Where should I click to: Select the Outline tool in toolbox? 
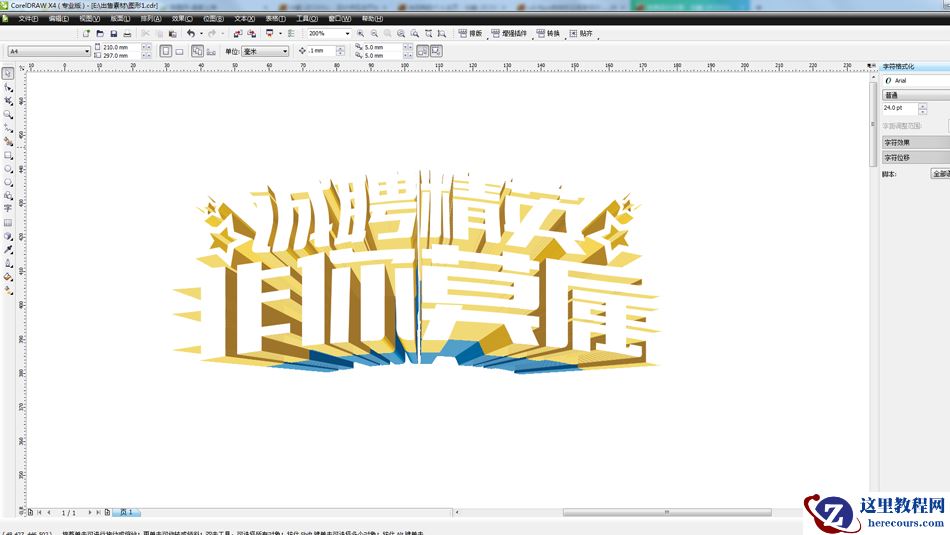(x=8, y=263)
